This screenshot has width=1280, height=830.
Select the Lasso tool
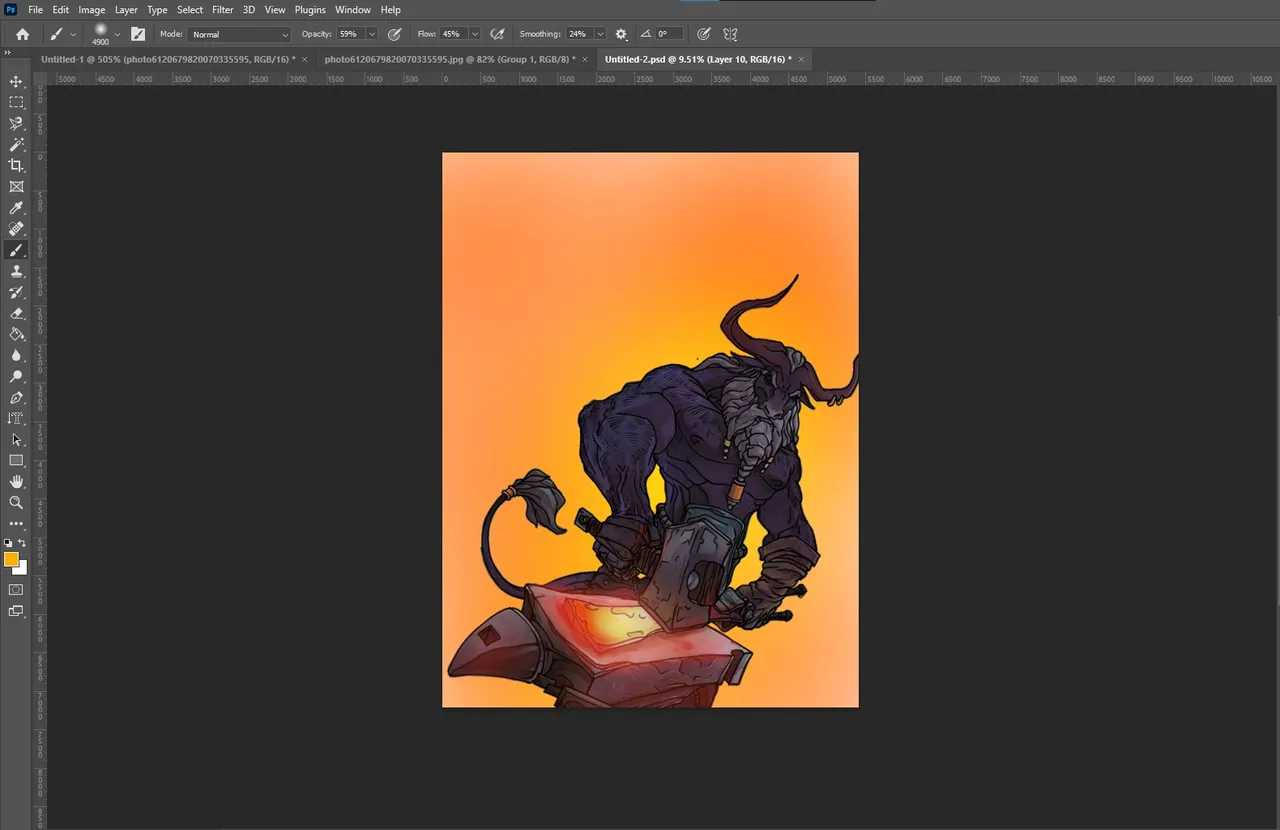(16, 123)
